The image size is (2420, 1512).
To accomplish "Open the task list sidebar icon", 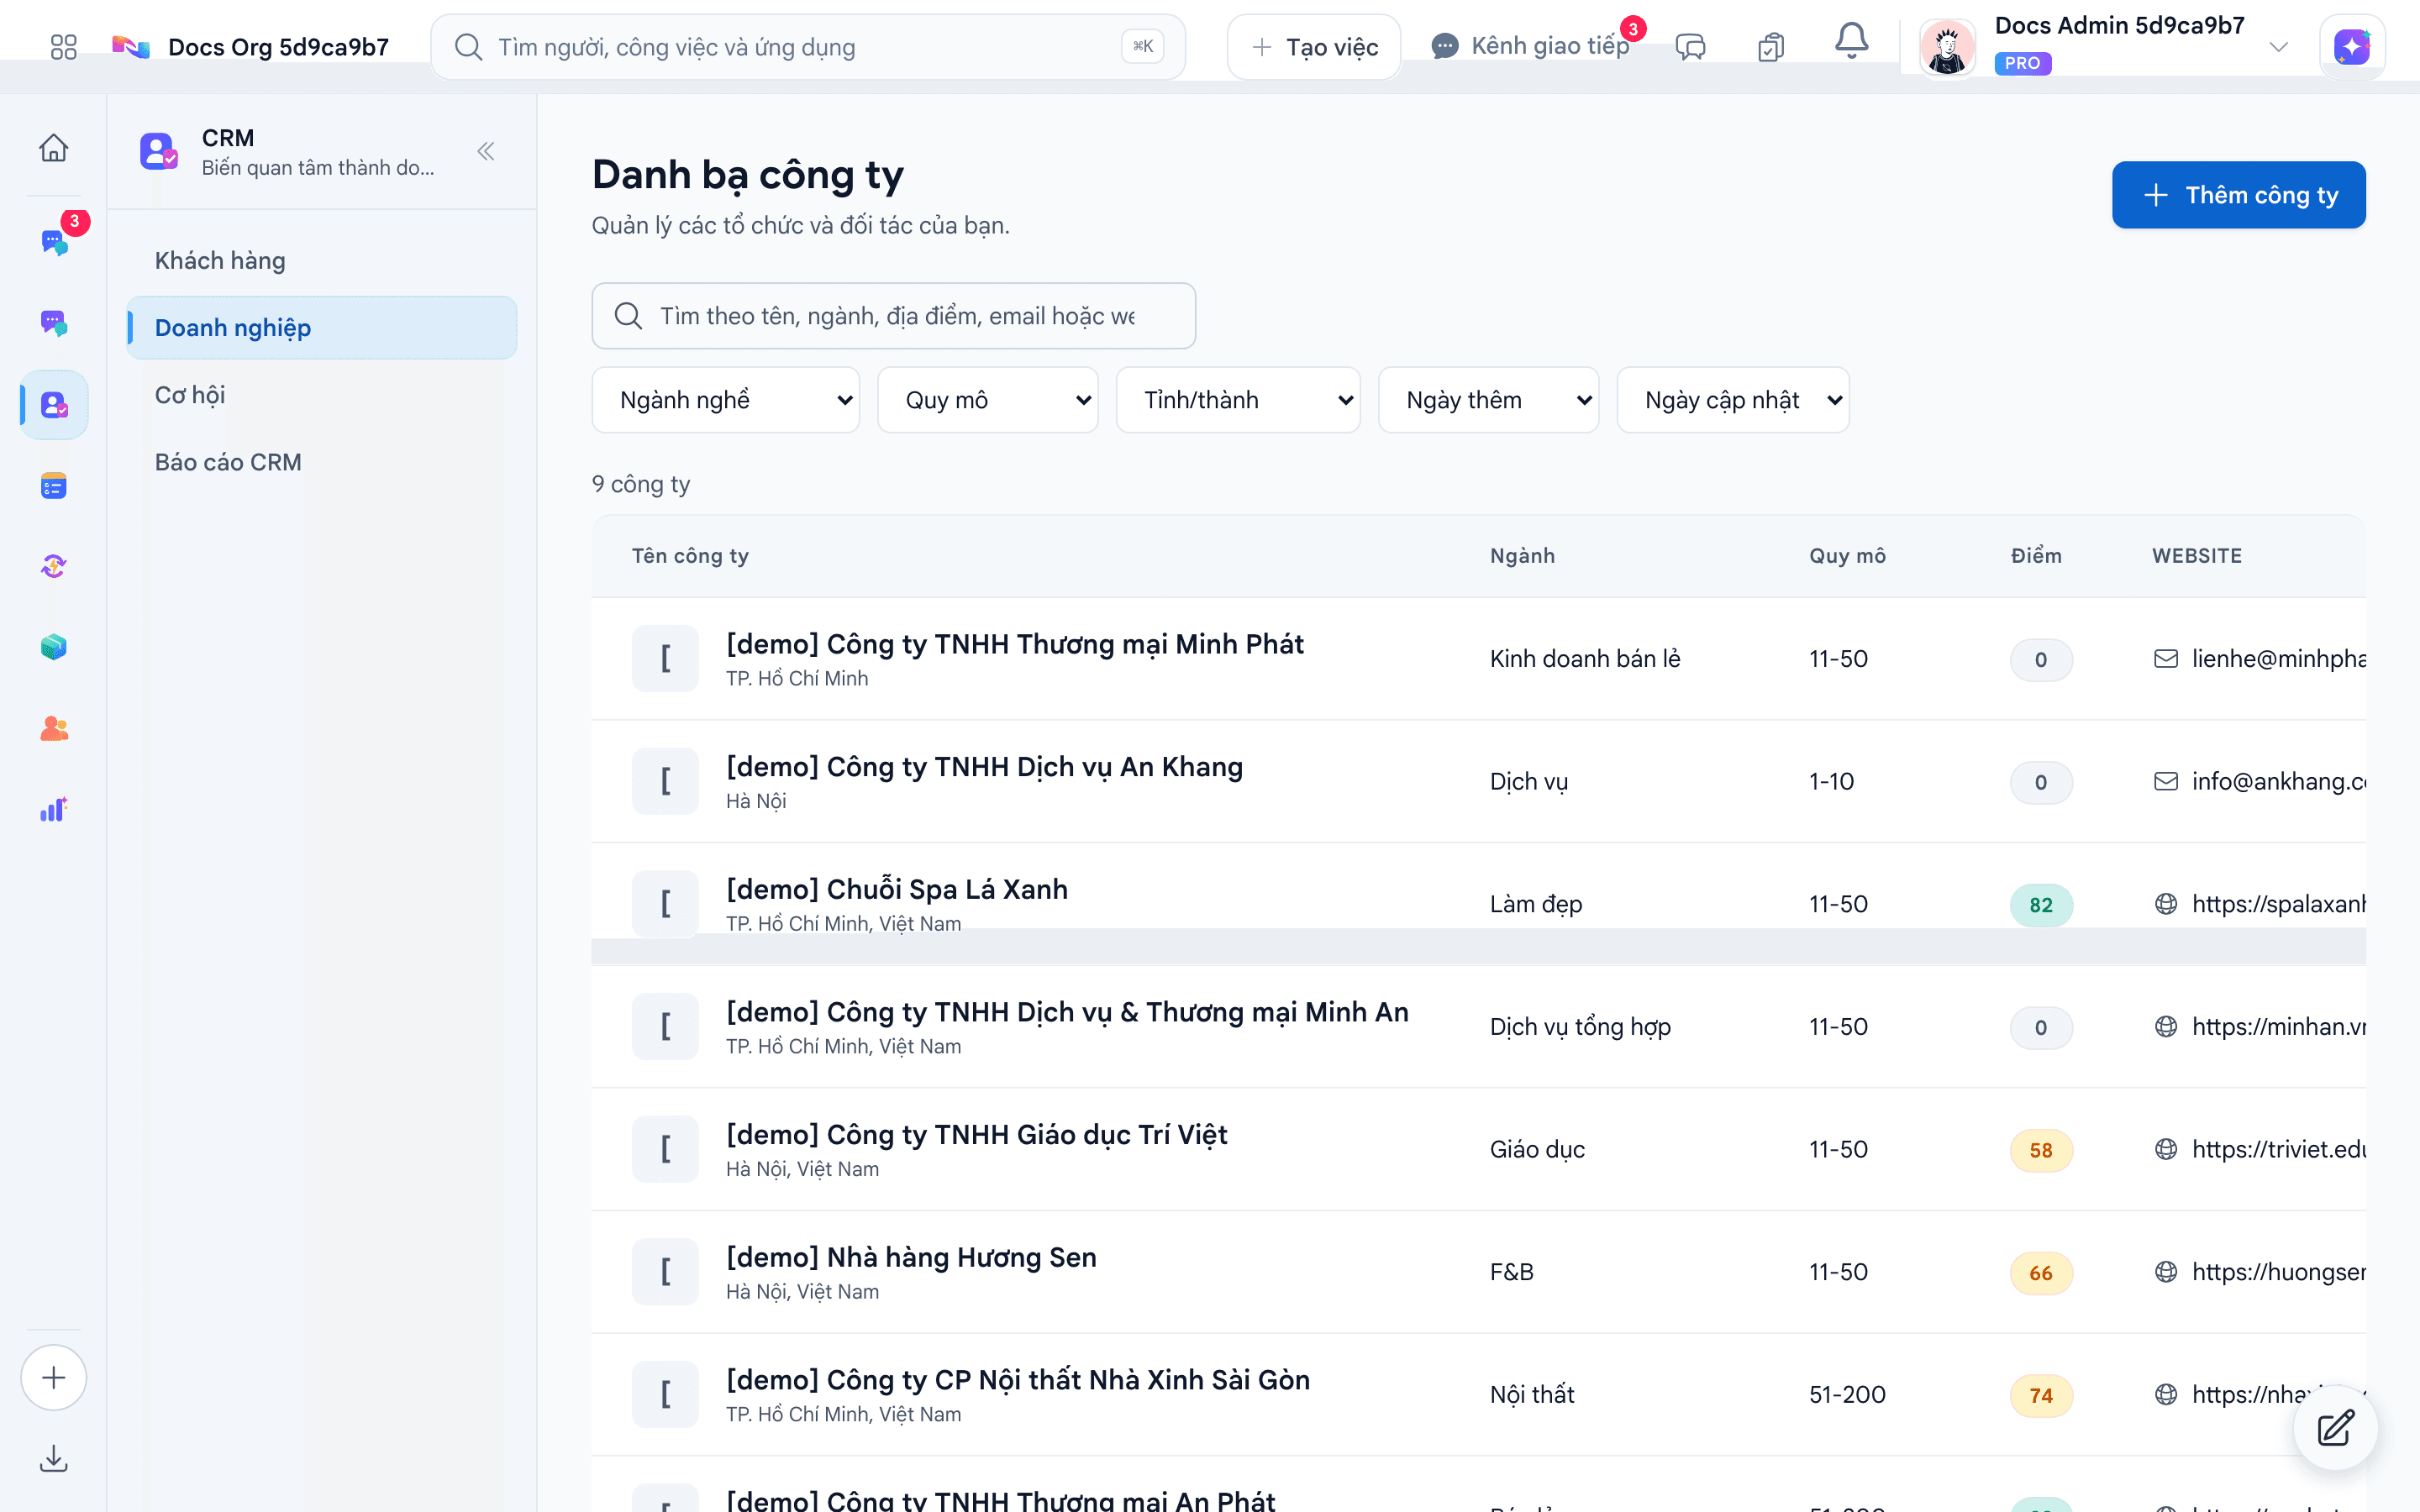I will pos(54,486).
